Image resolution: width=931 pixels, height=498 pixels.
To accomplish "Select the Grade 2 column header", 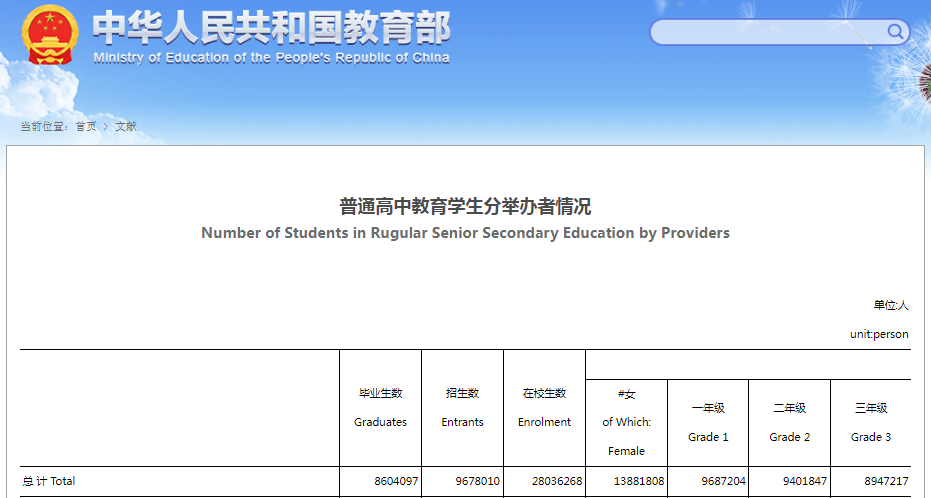I will pyautogui.click(x=790, y=423).
